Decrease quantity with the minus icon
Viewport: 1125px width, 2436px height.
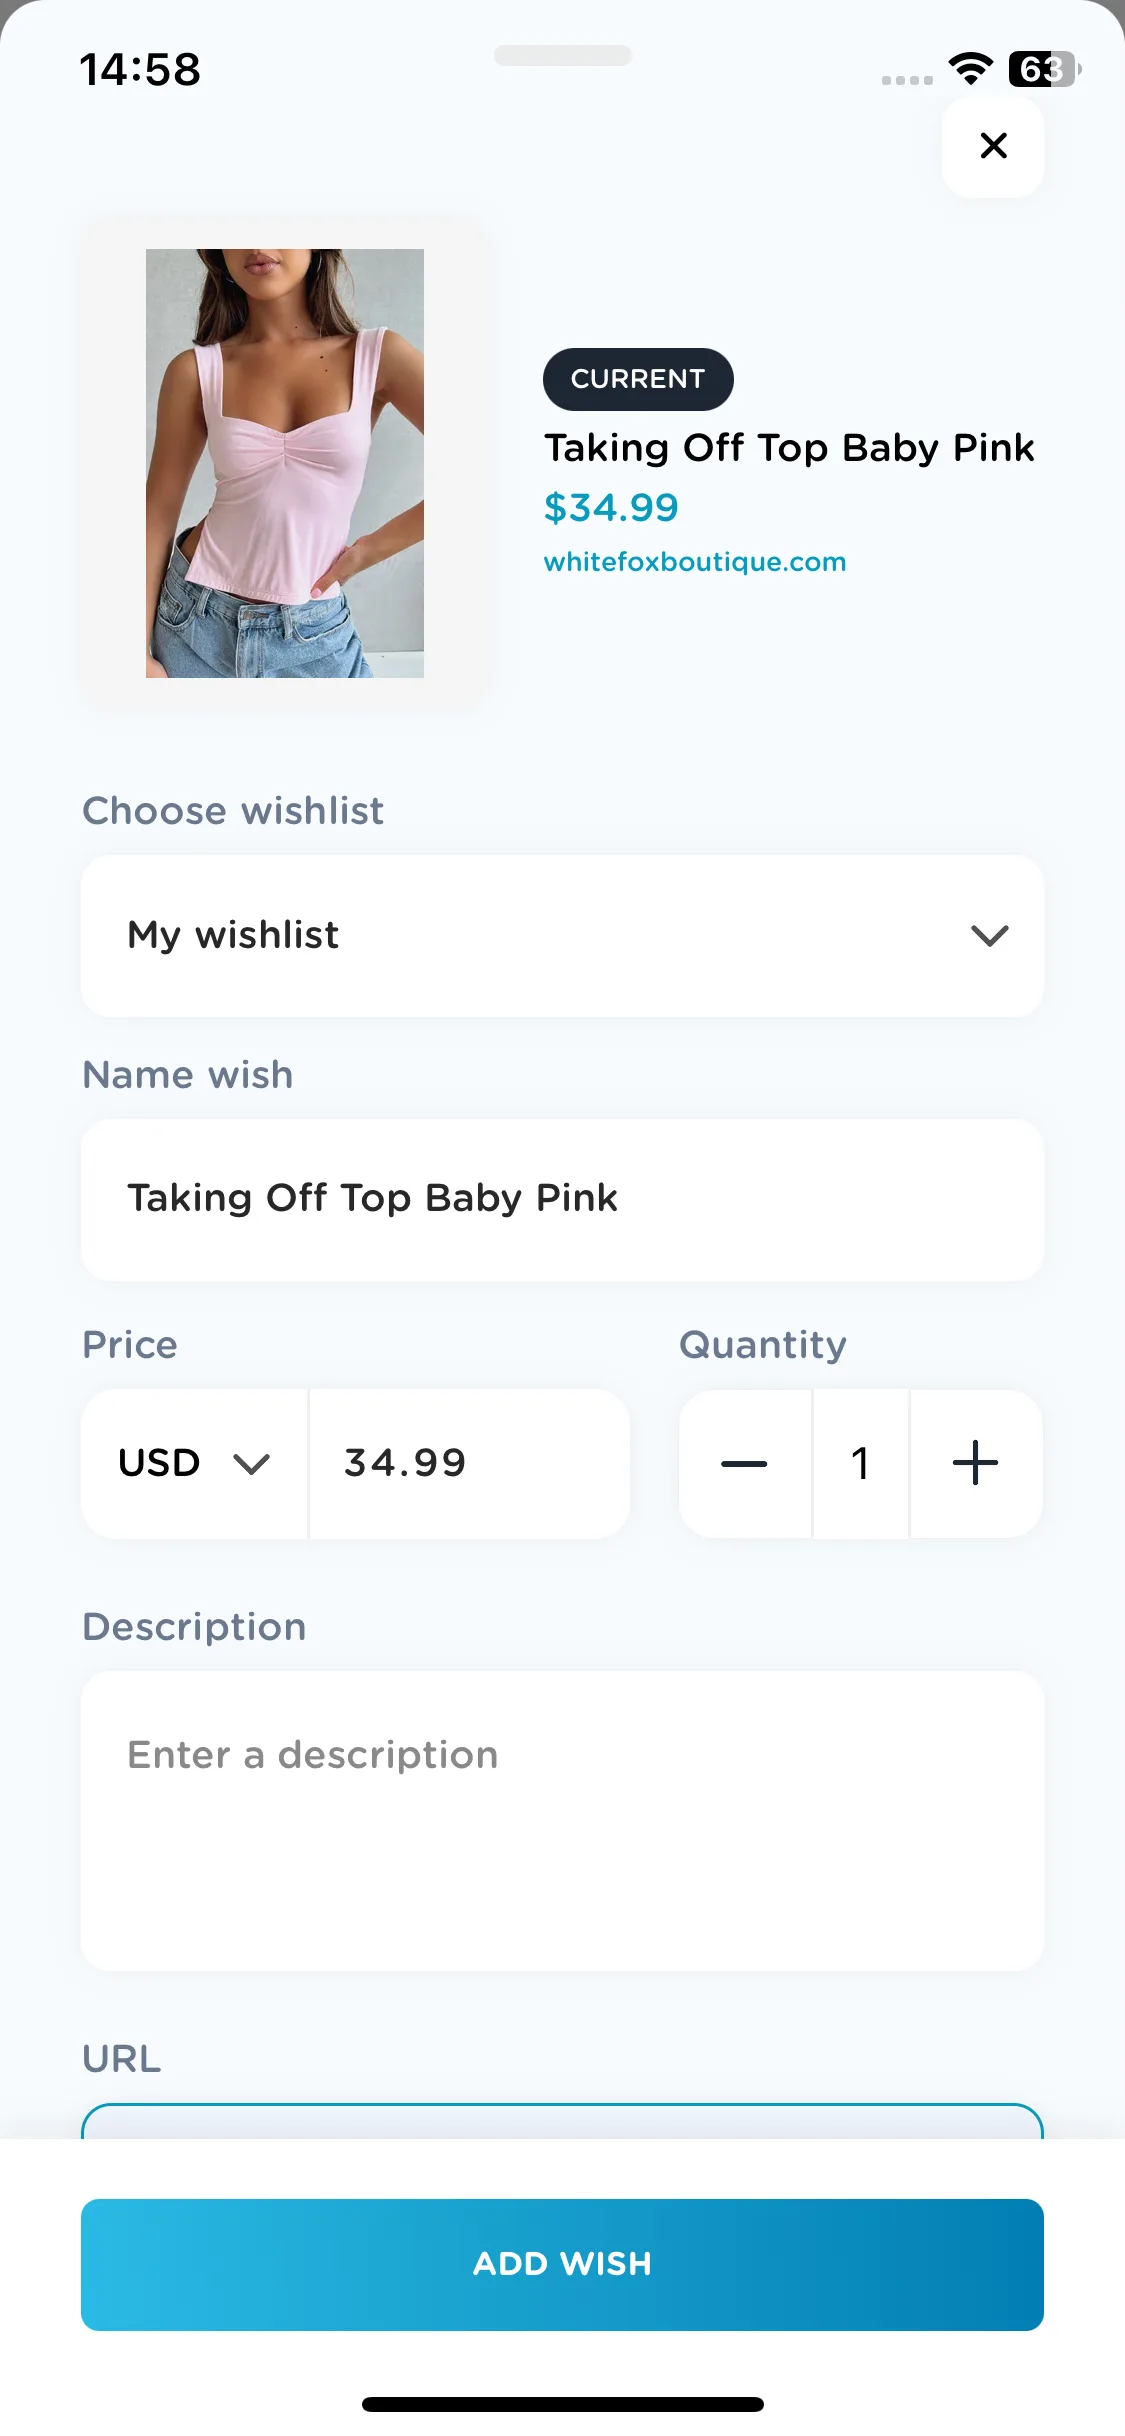(x=745, y=1463)
